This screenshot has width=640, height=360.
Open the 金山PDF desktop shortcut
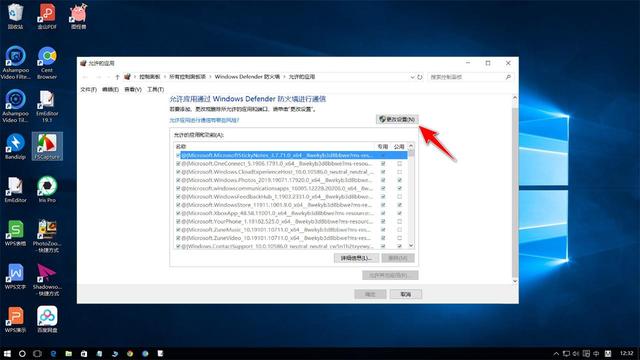click(47, 16)
